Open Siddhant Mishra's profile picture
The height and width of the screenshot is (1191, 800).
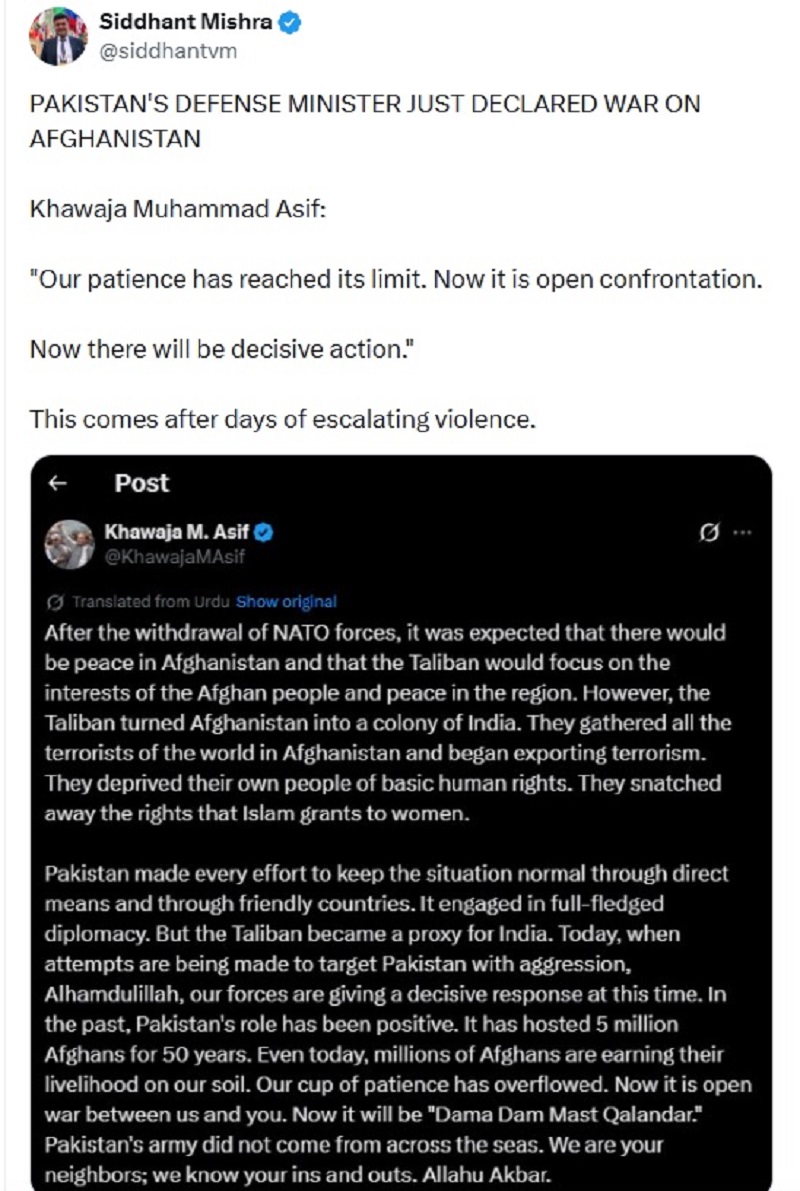pos(56,36)
